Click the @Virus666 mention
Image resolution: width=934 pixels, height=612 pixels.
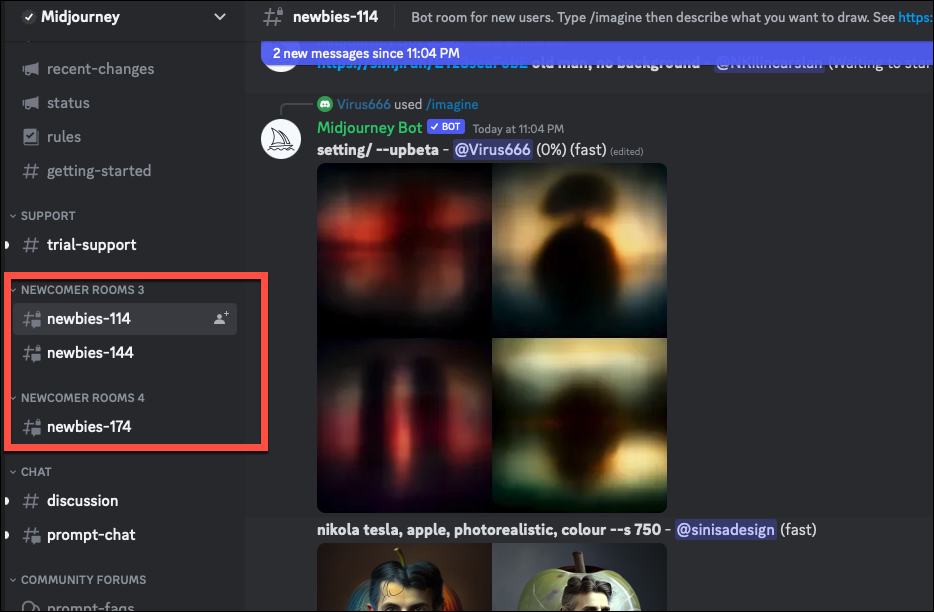point(492,150)
